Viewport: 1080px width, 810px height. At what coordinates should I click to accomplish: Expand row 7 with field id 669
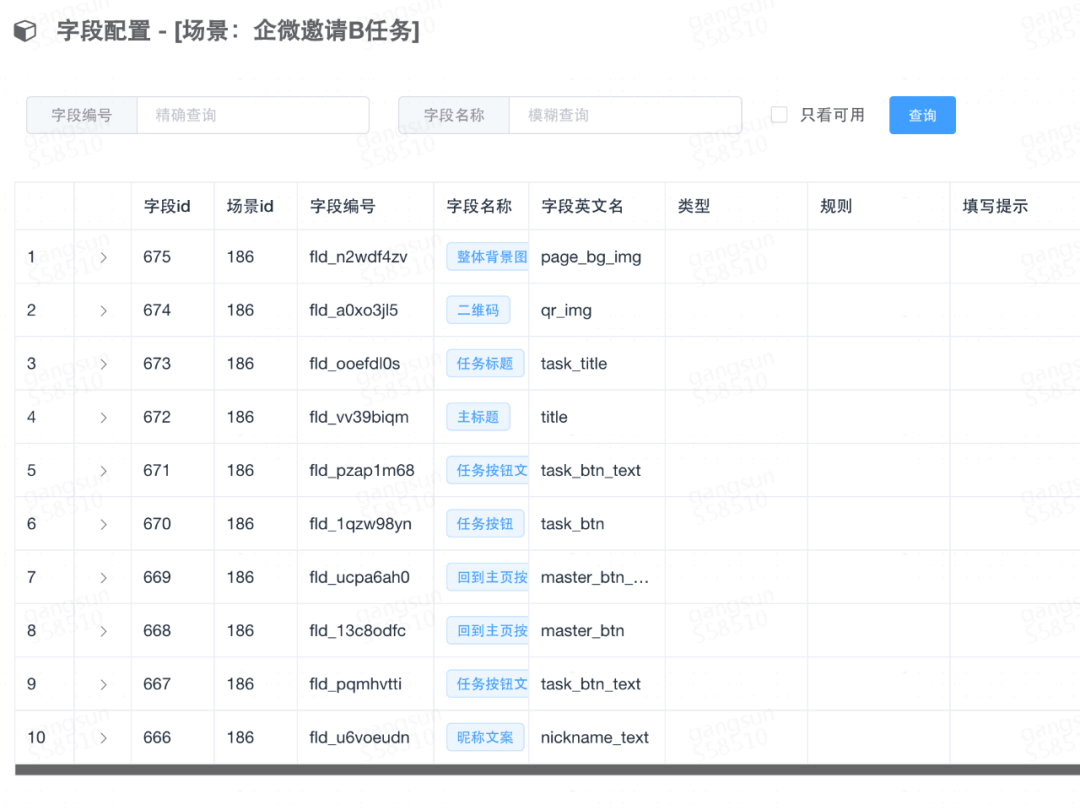click(103, 578)
